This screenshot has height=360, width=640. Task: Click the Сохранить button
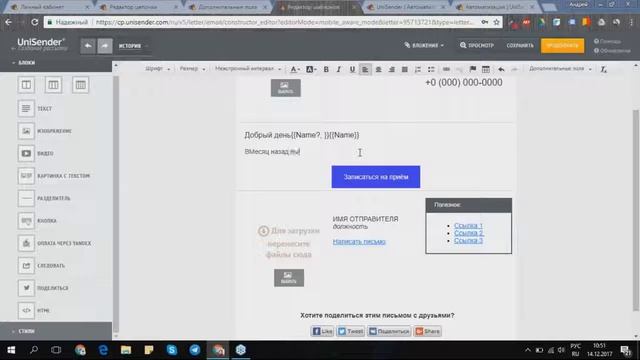(520, 45)
